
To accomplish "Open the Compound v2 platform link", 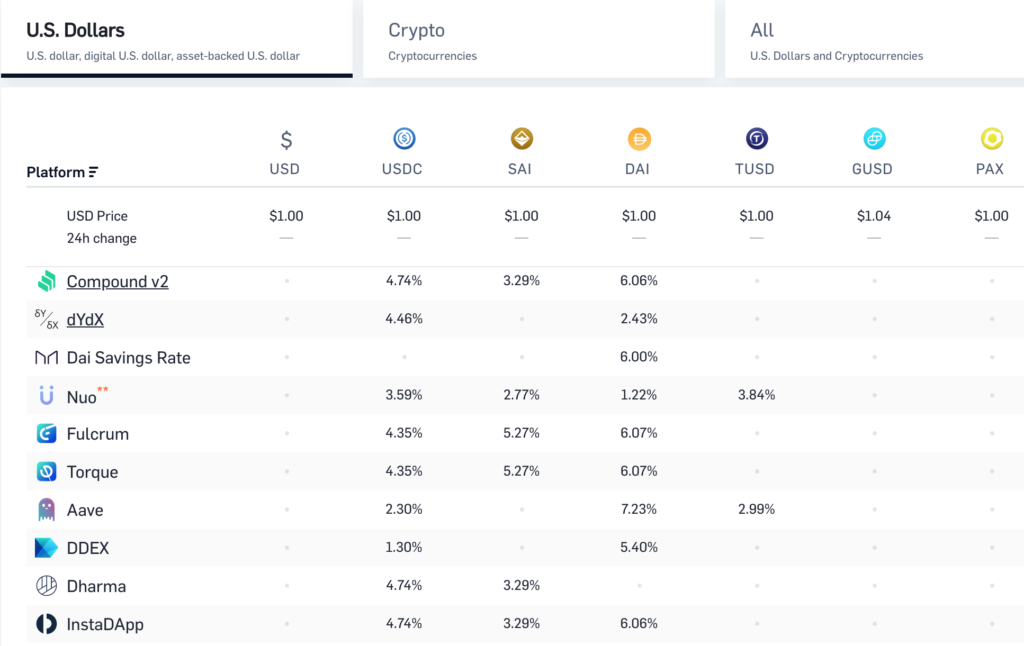I will point(118,282).
